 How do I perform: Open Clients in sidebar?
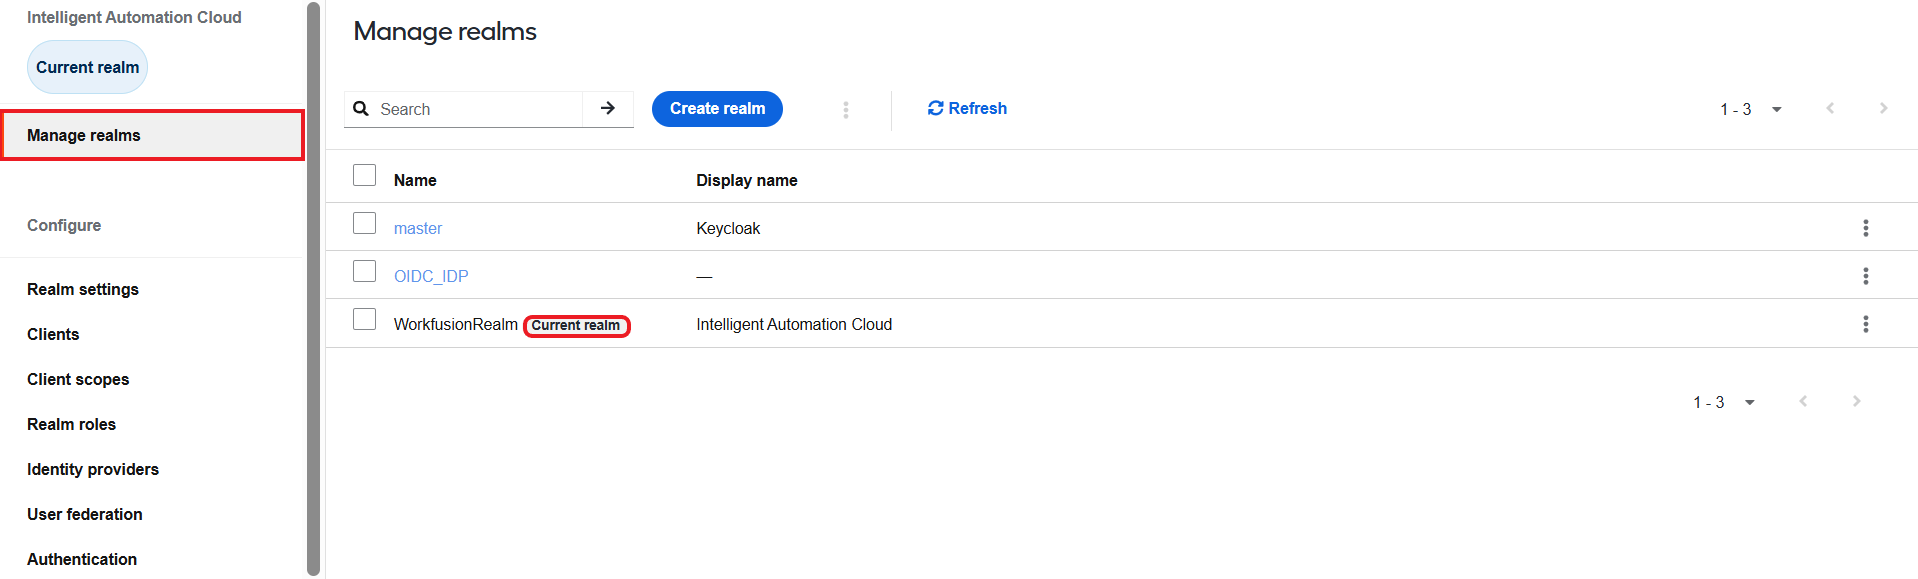[53, 334]
